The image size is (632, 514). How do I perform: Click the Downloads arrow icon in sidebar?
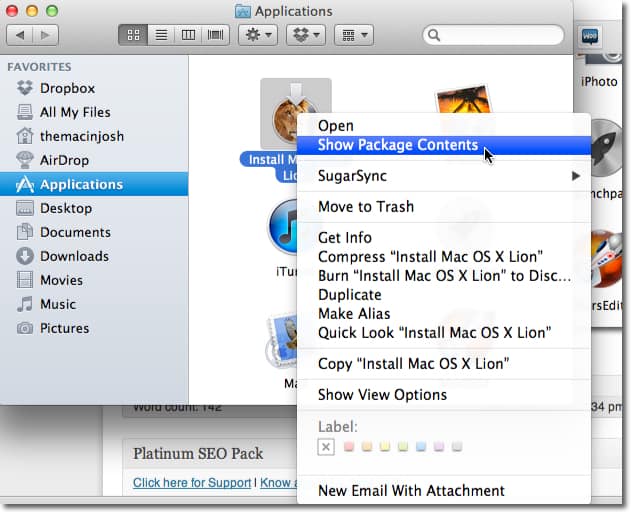(25, 256)
